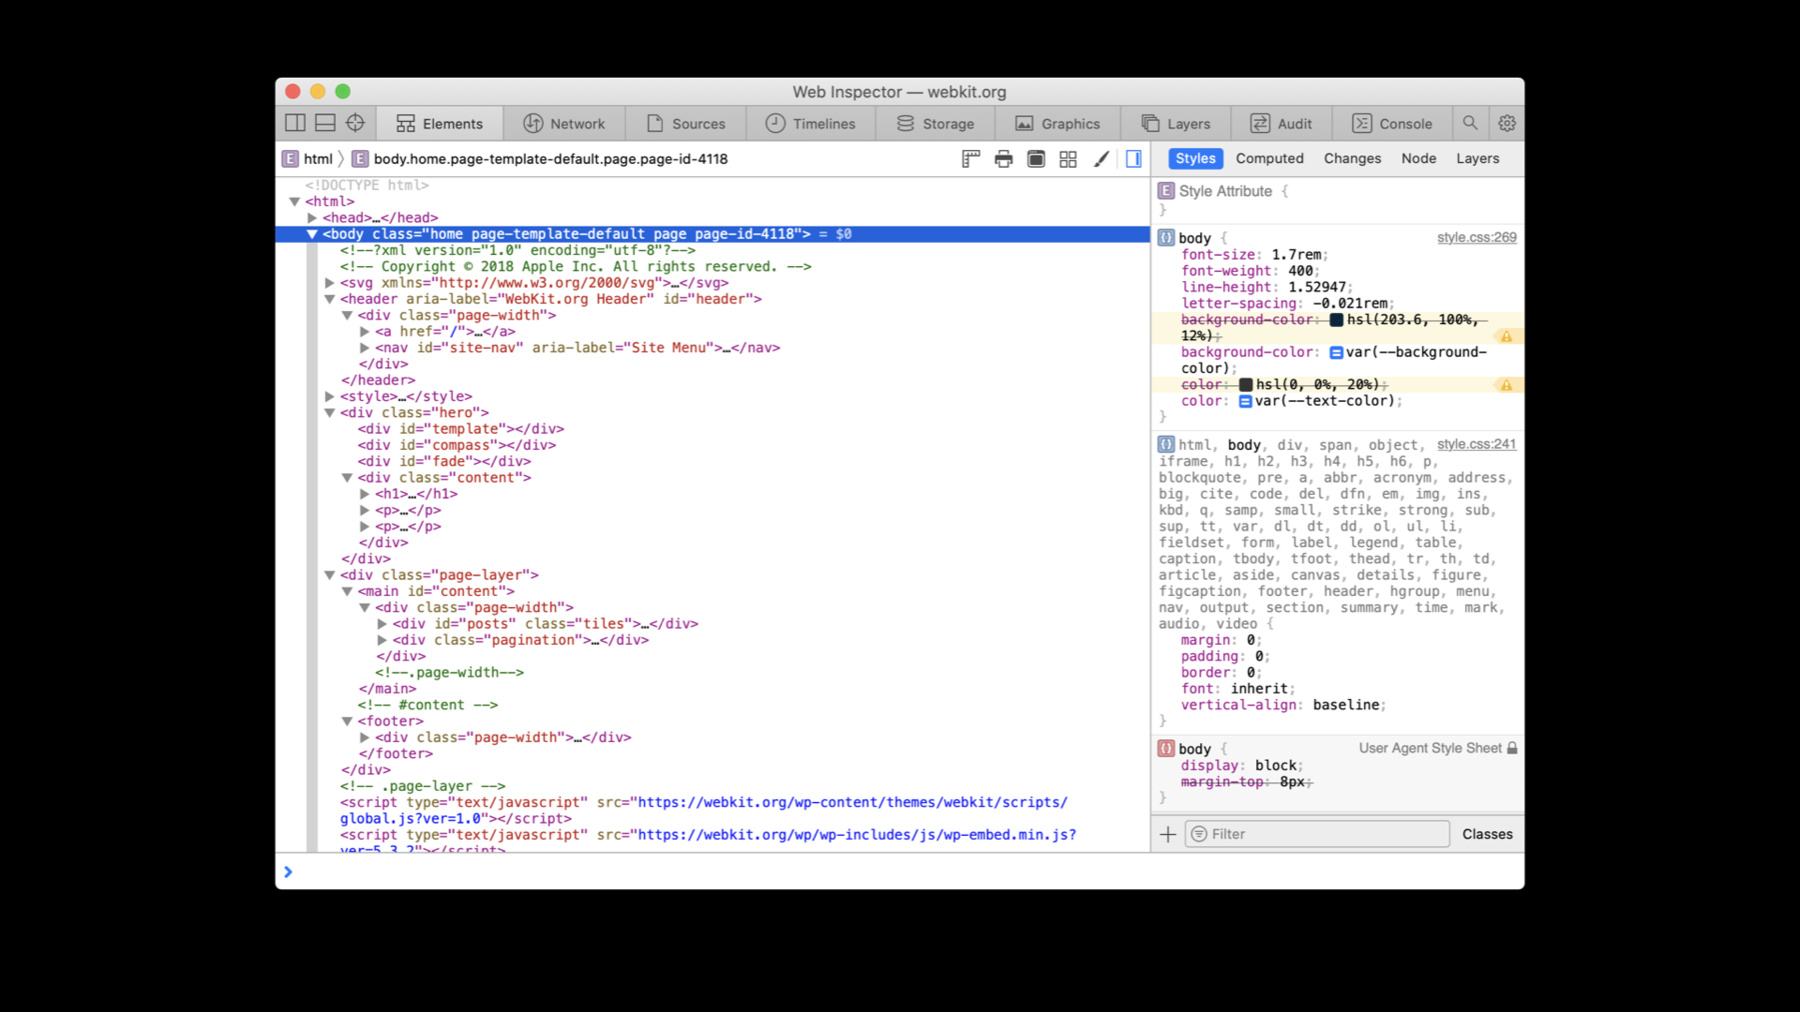Click the shadow DOM grid icon
Viewport: 1800px width, 1012px height.
[1068, 159]
